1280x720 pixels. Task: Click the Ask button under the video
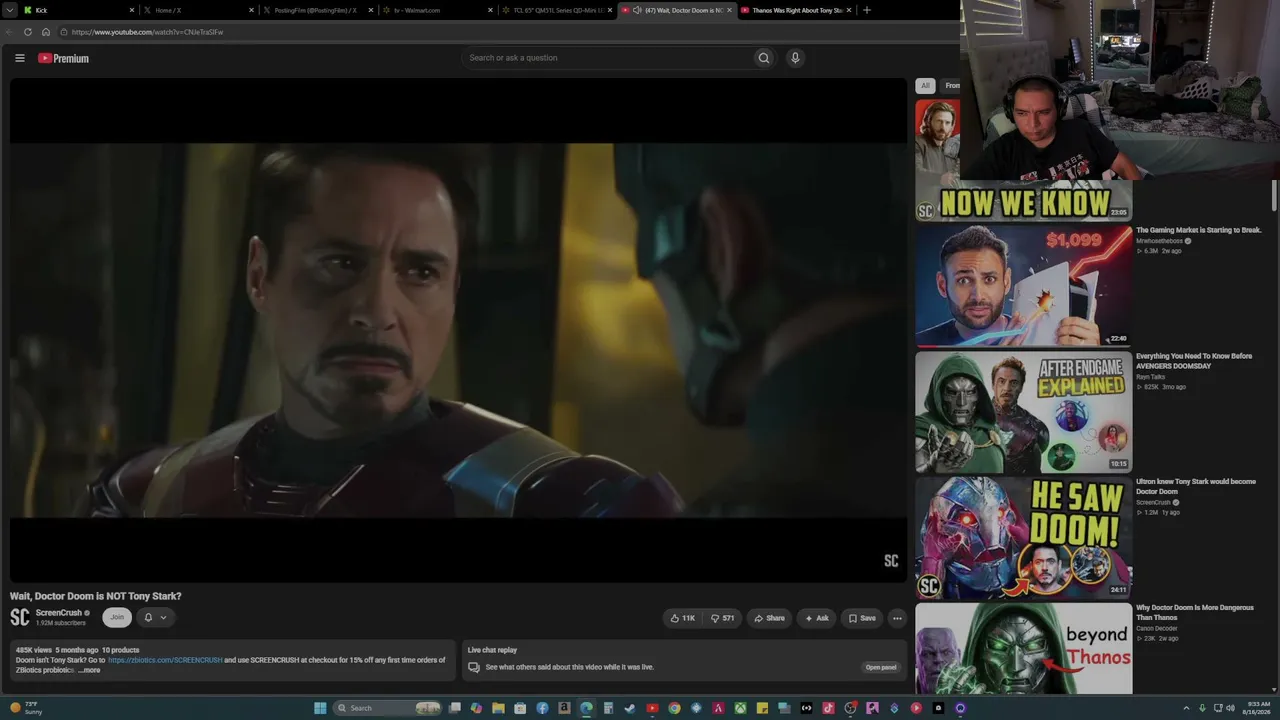817,618
